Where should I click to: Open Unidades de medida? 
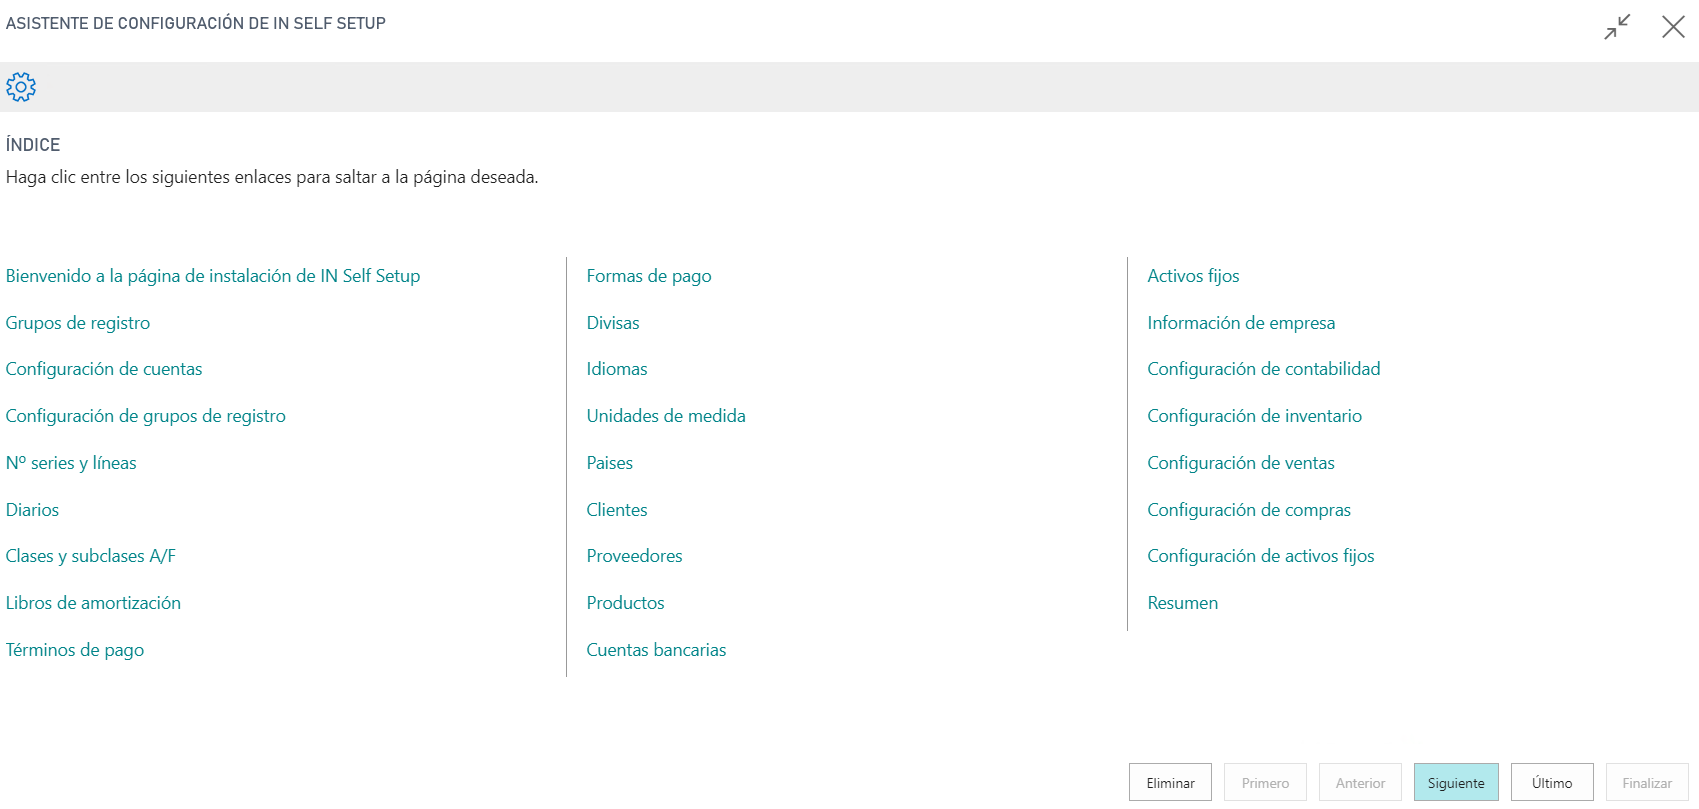pyautogui.click(x=666, y=416)
